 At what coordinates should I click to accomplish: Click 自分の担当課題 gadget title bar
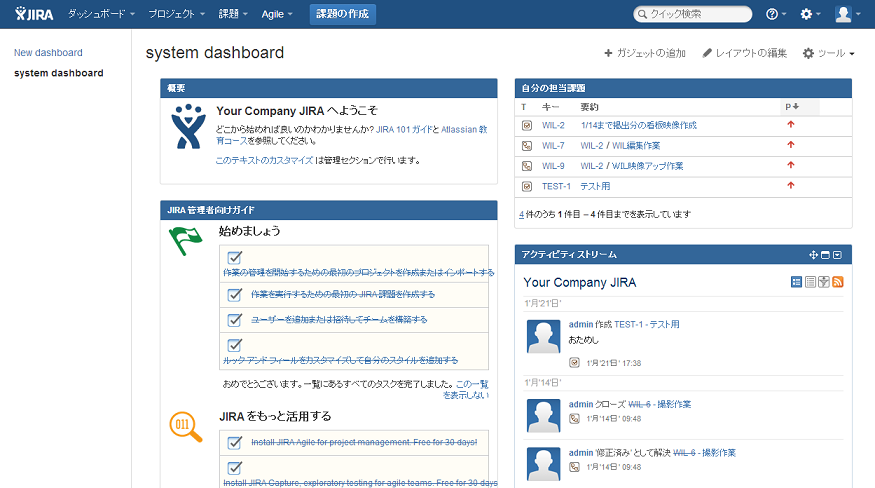pyautogui.click(x=683, y=88)
